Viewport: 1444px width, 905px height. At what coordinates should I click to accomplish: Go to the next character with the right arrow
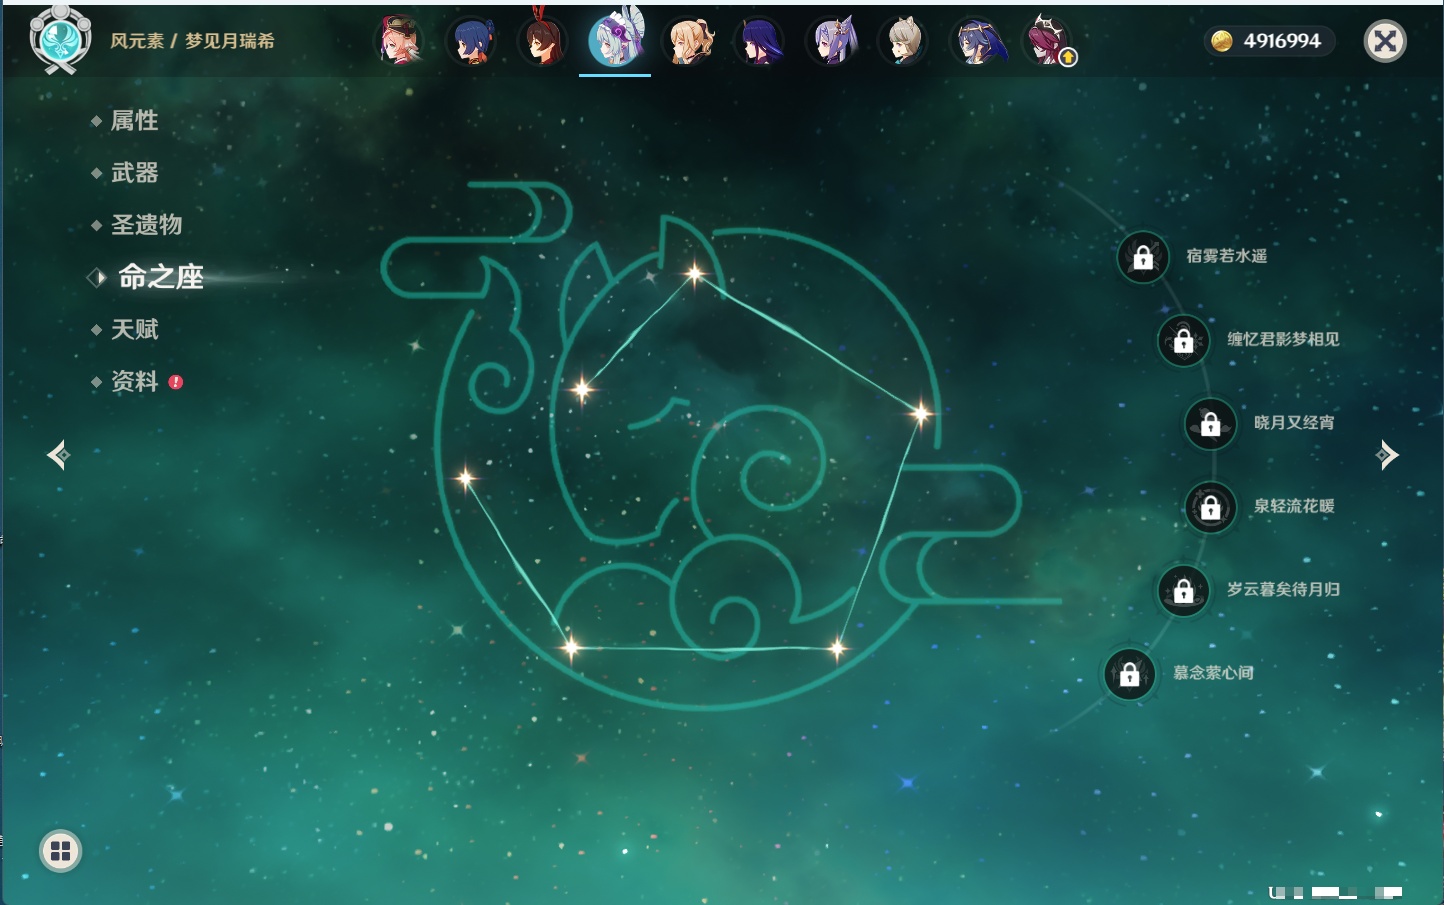pos(1387,455)
